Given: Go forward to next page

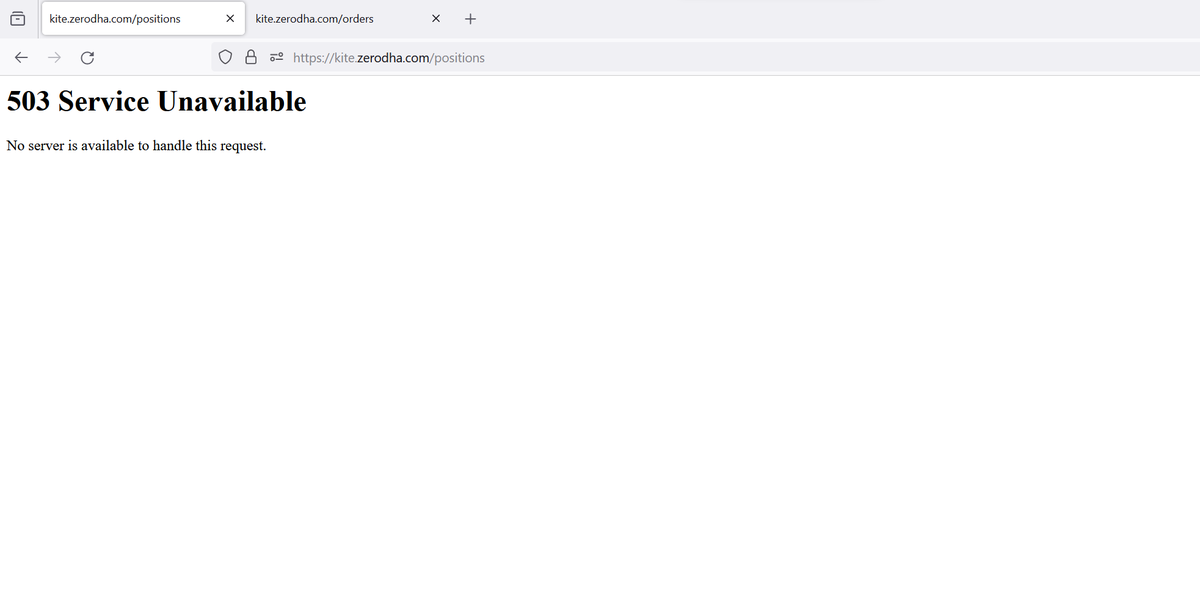Looking at the screenshot, I should click(54, 58).
